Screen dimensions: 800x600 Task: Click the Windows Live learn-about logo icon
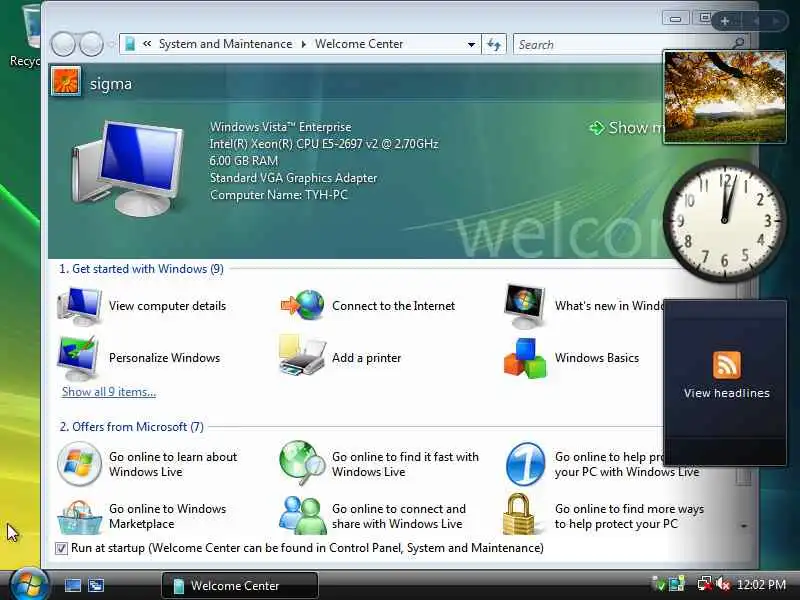click(79, 464)
